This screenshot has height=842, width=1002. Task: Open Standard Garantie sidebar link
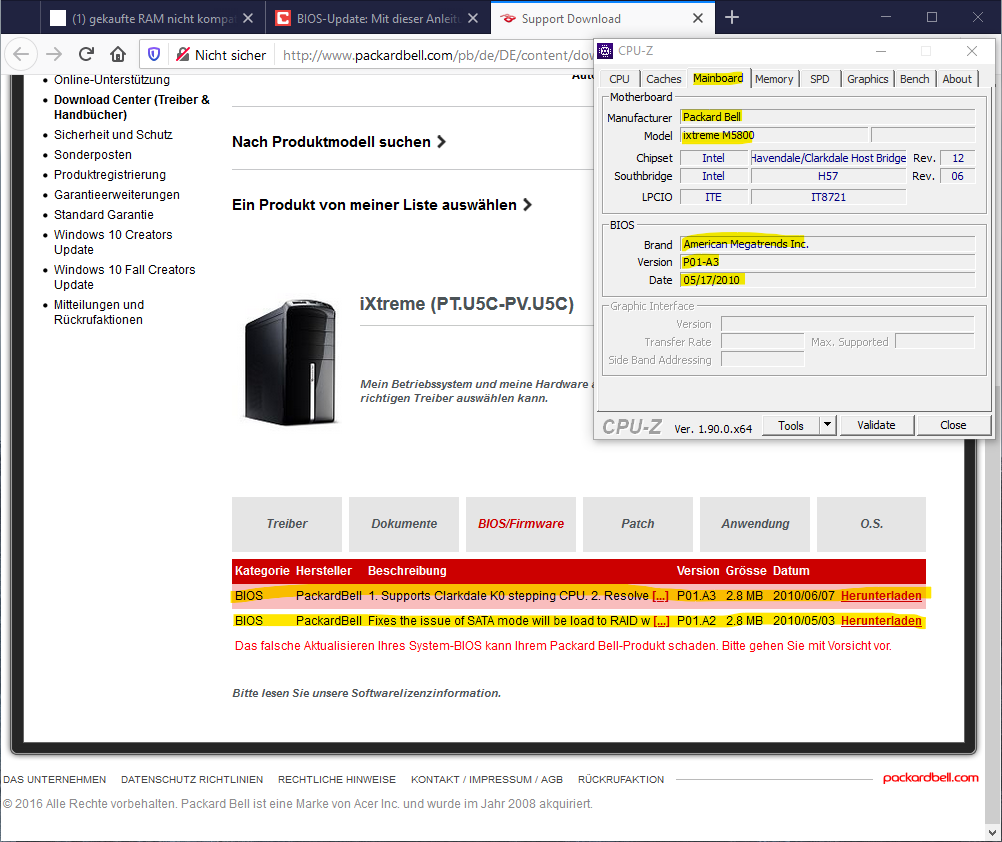pos(104,215)
